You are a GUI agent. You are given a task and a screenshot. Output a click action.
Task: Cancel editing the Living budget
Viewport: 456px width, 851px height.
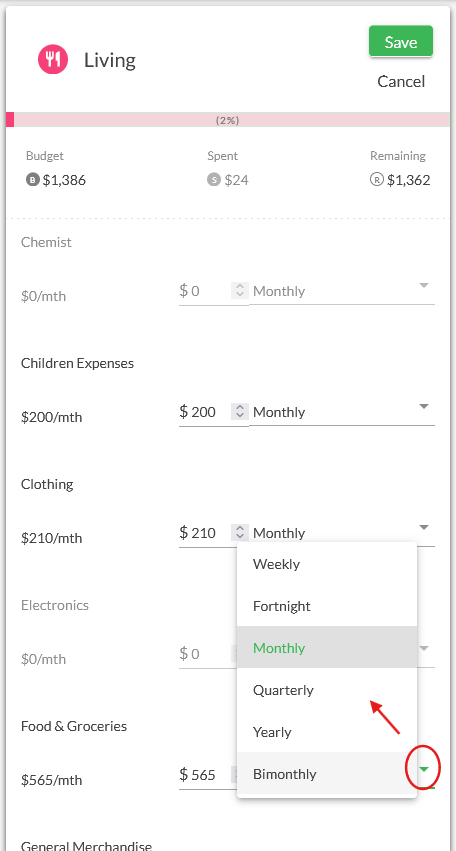tap(401, 81)
